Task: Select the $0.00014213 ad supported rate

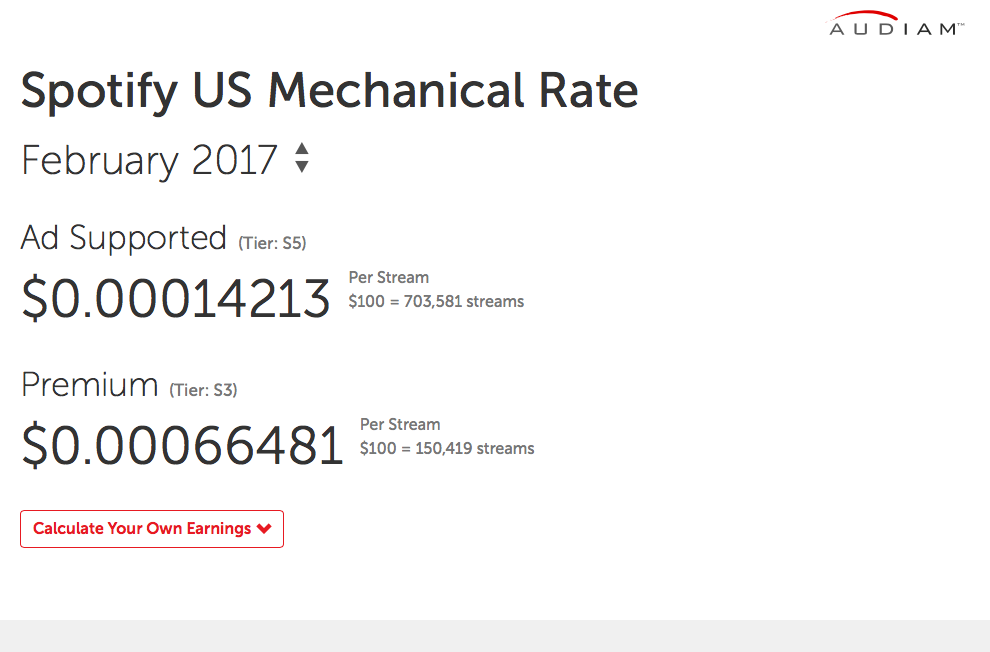Action: (x=176, y=298)
